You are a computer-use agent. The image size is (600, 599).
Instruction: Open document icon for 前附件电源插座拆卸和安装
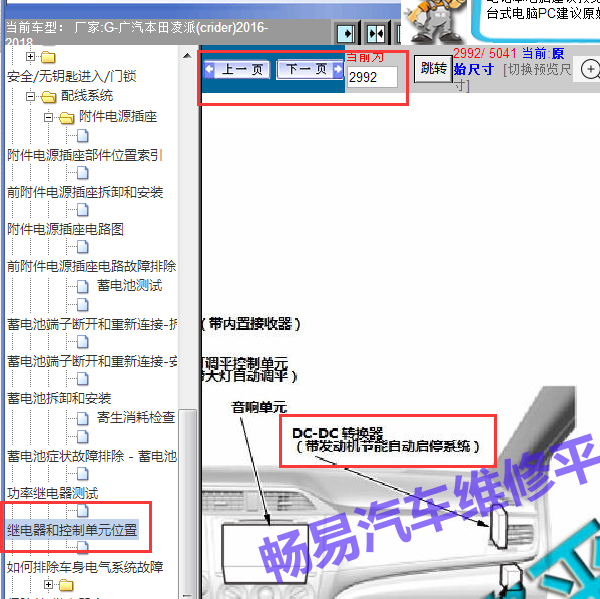pos(83,173)
